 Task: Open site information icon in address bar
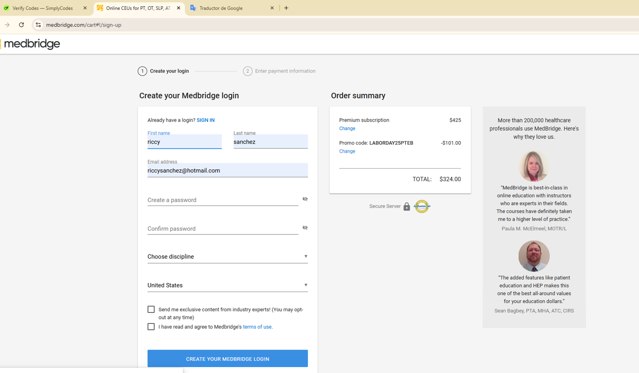point(38,25)
